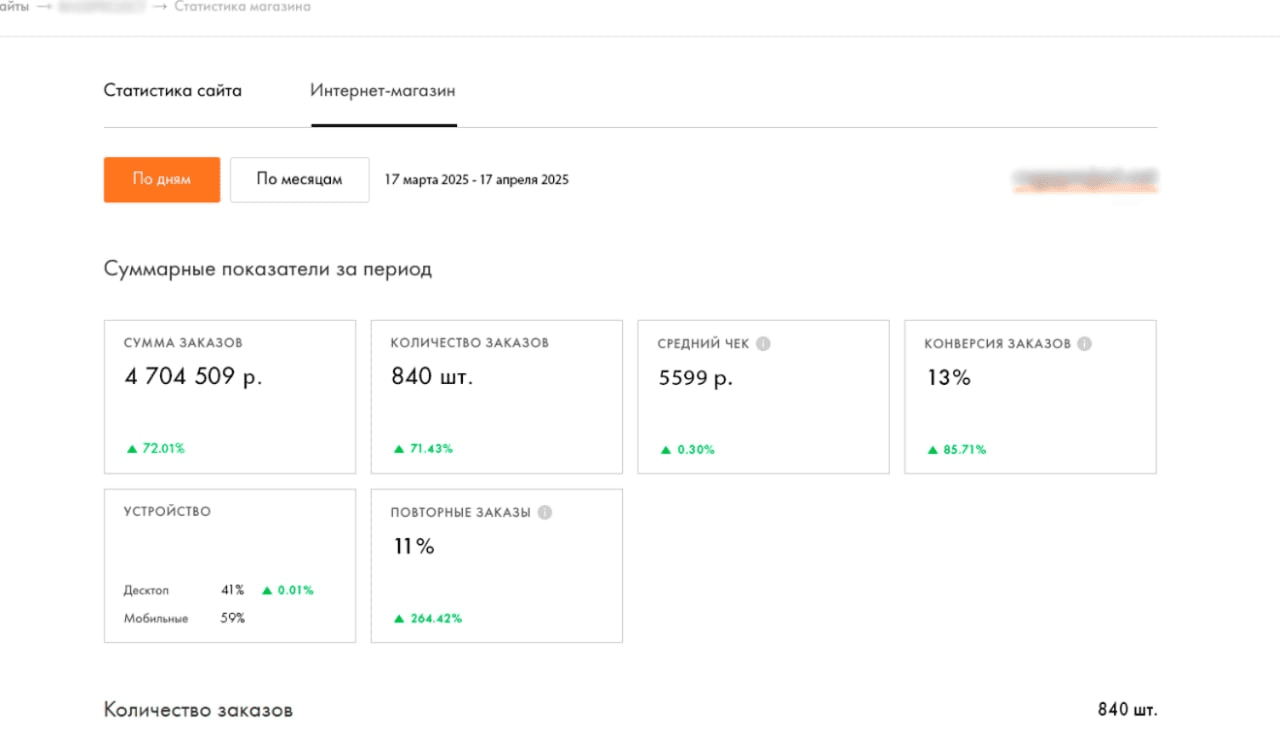
Task: Click the green arrow next to 85.71%
Action: [933, 450]
